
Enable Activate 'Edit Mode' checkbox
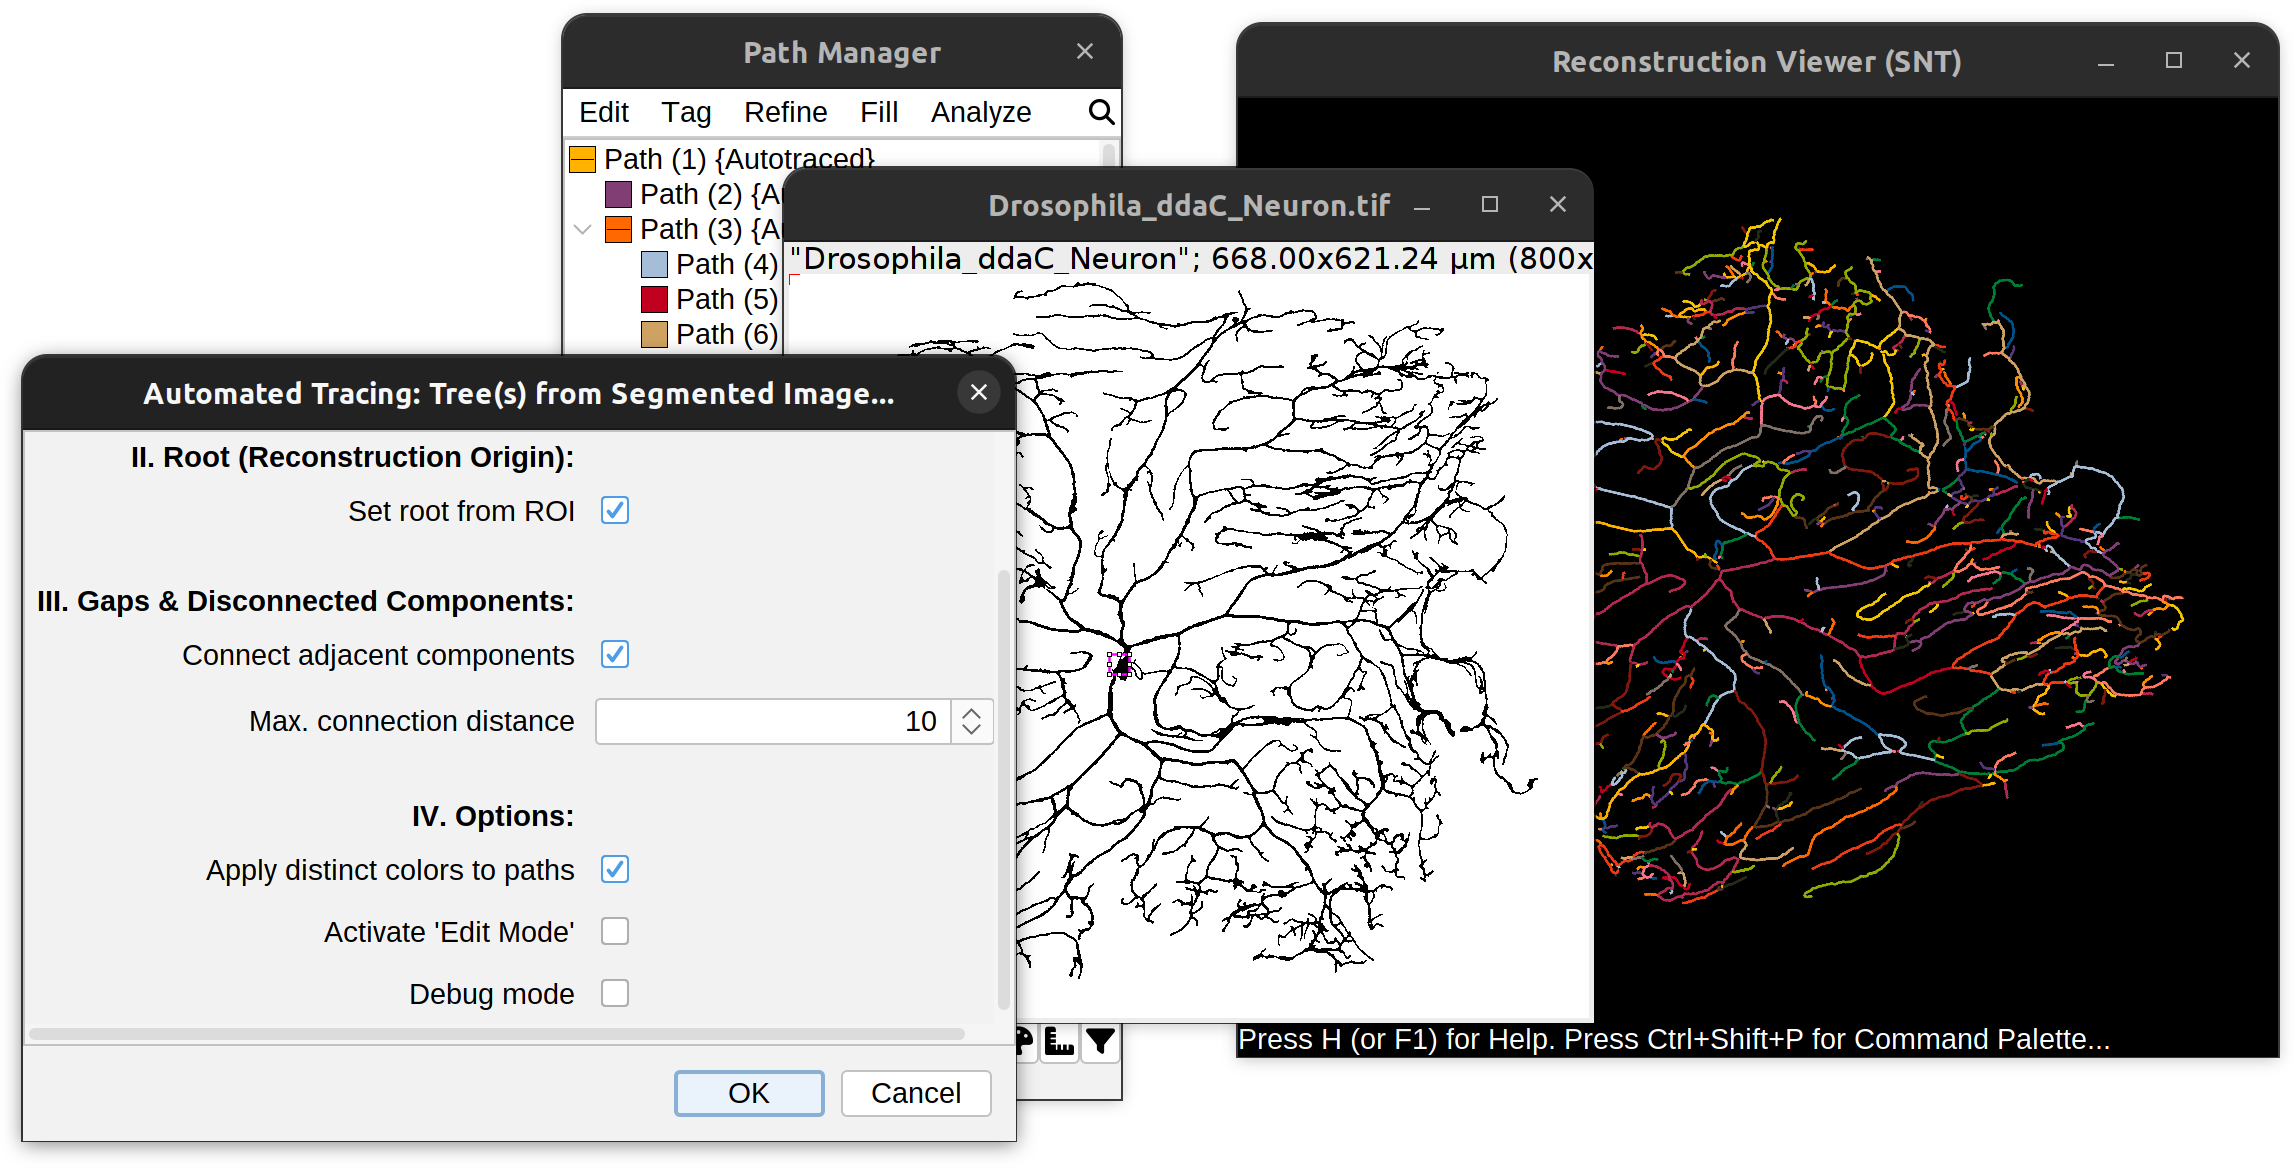[614, 932]
